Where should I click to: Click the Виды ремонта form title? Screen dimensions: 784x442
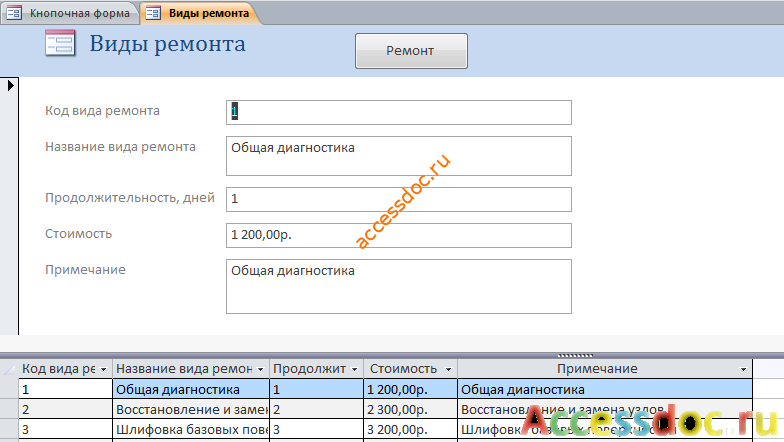(x=168, y=44)
